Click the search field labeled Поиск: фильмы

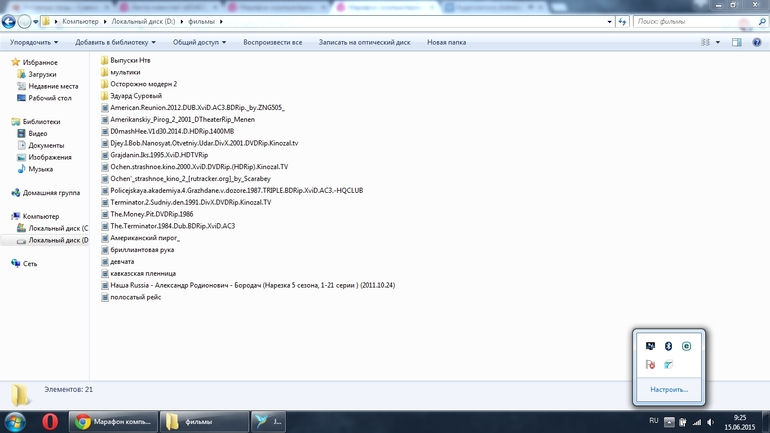tap(695, 22)
